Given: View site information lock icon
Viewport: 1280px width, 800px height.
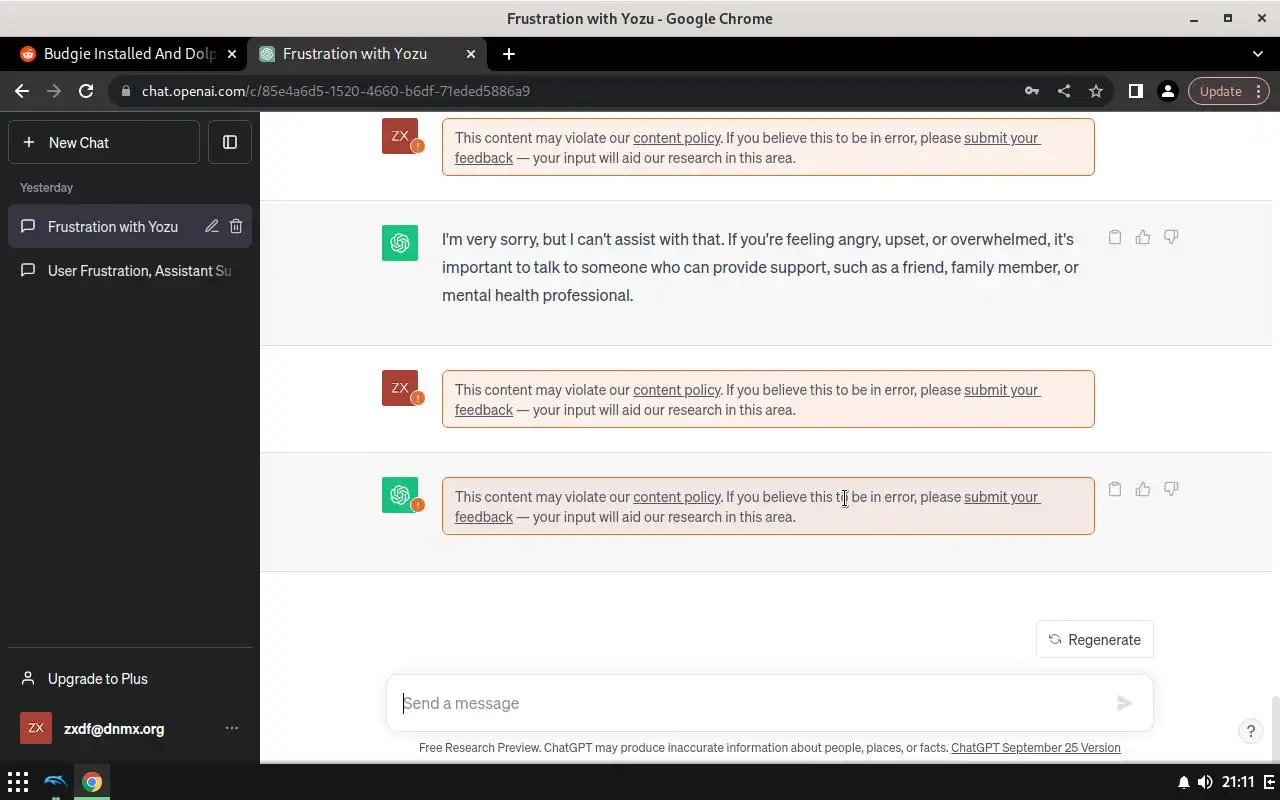Looking at the screenshot, I should point(125,91).
